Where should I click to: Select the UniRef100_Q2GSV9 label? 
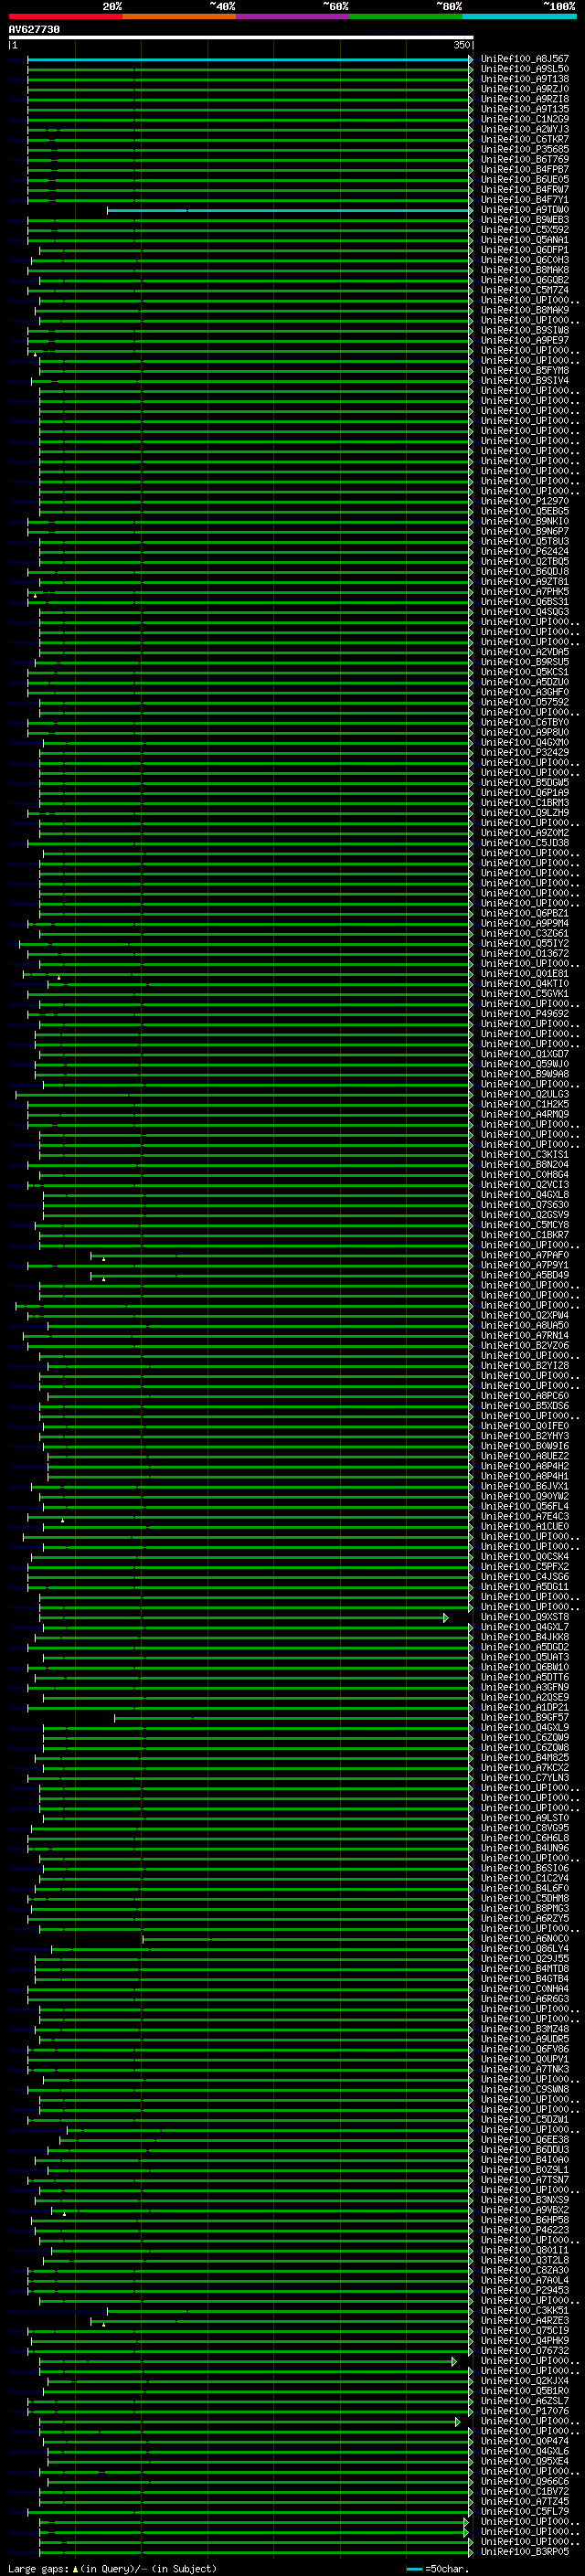[x=525, y=1215]
